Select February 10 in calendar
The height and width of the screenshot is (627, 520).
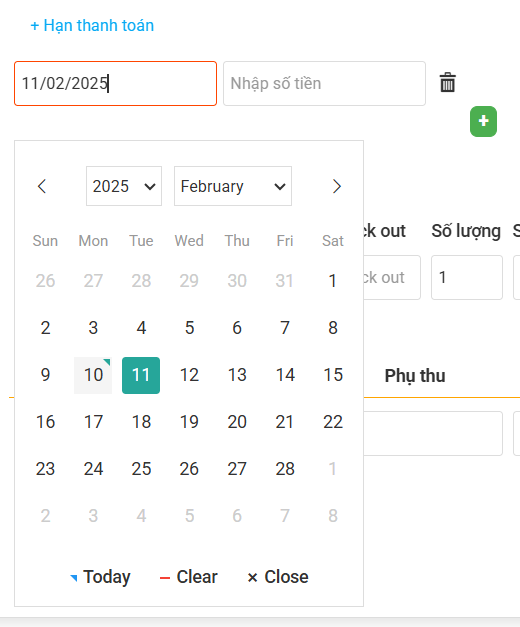click(x=93, y=375)
